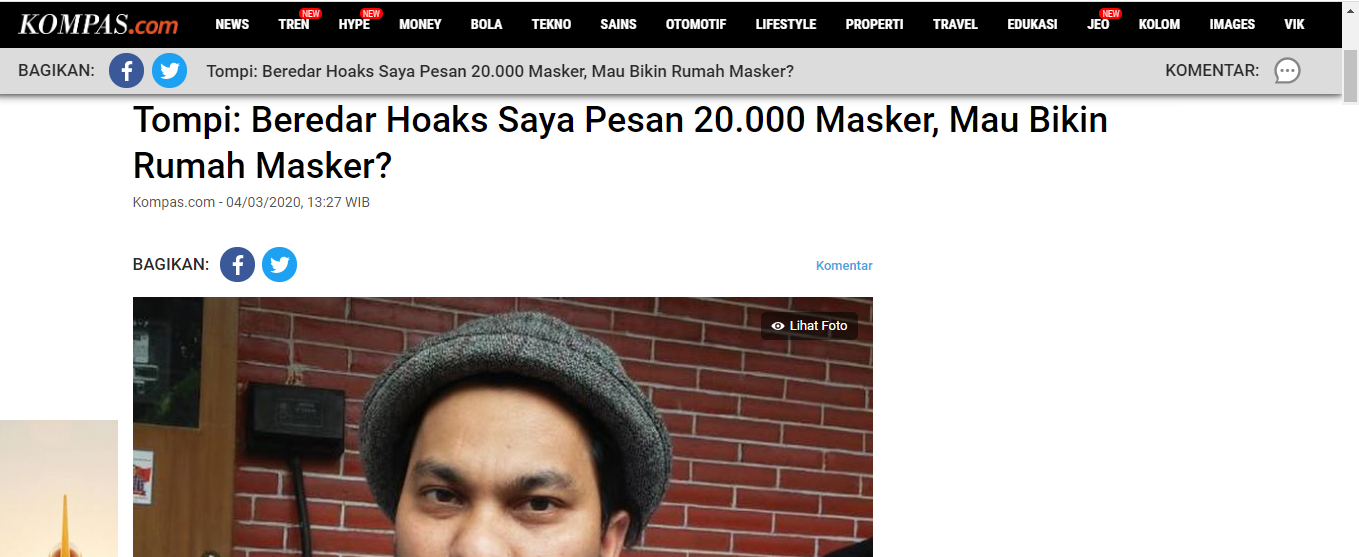
Task: Select LIFESTYLE from top navigation
Action: [786, 25]
